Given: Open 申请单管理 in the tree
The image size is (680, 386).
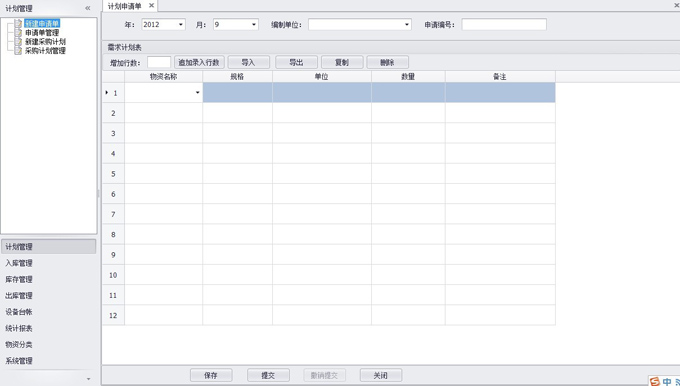Looking at the screenshot, I should tap(42, 33).
